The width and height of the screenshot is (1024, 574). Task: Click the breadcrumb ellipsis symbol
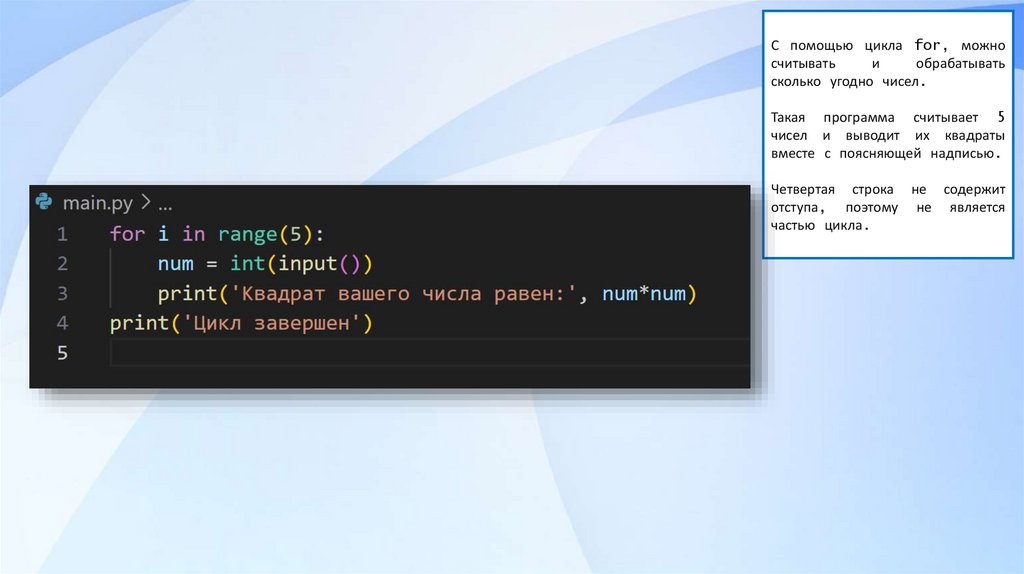165,207
